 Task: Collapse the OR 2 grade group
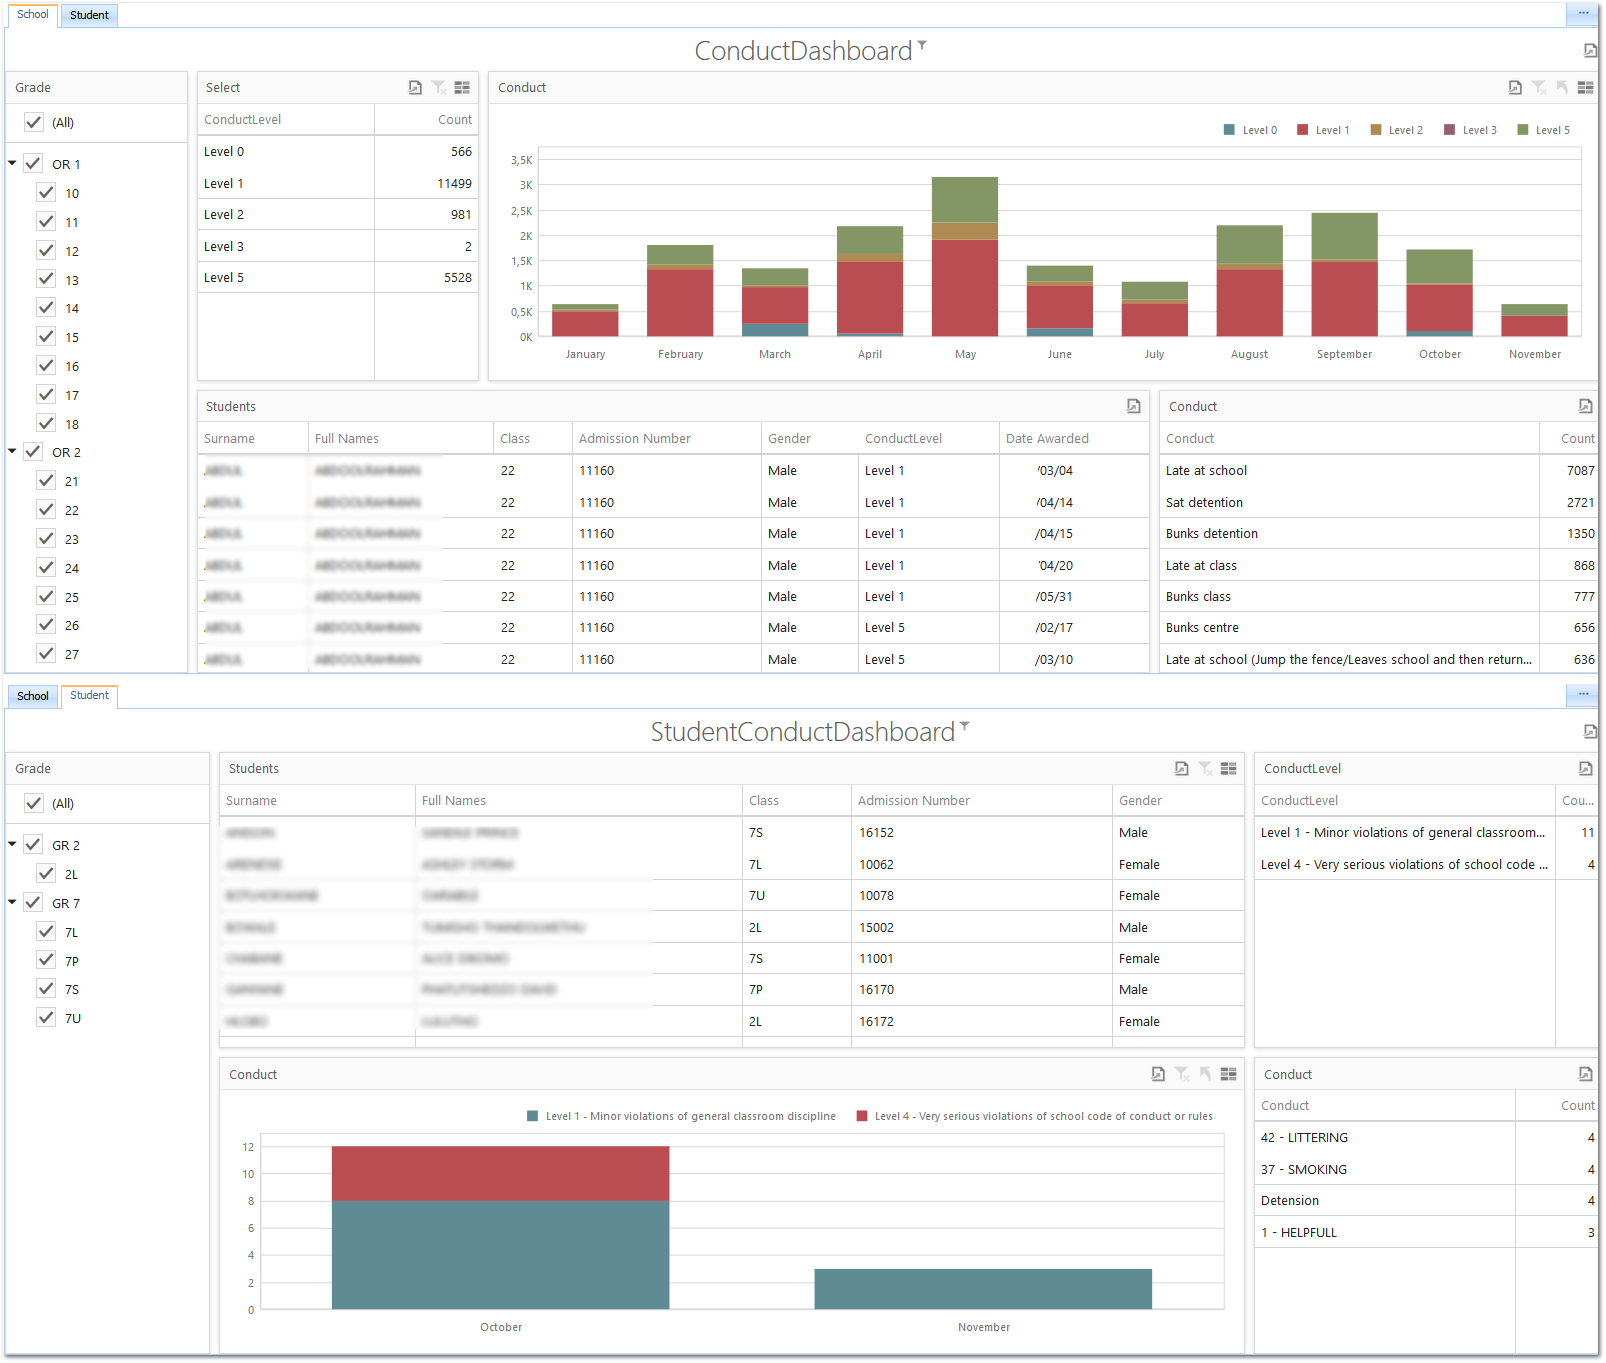[x=12, y=451]
